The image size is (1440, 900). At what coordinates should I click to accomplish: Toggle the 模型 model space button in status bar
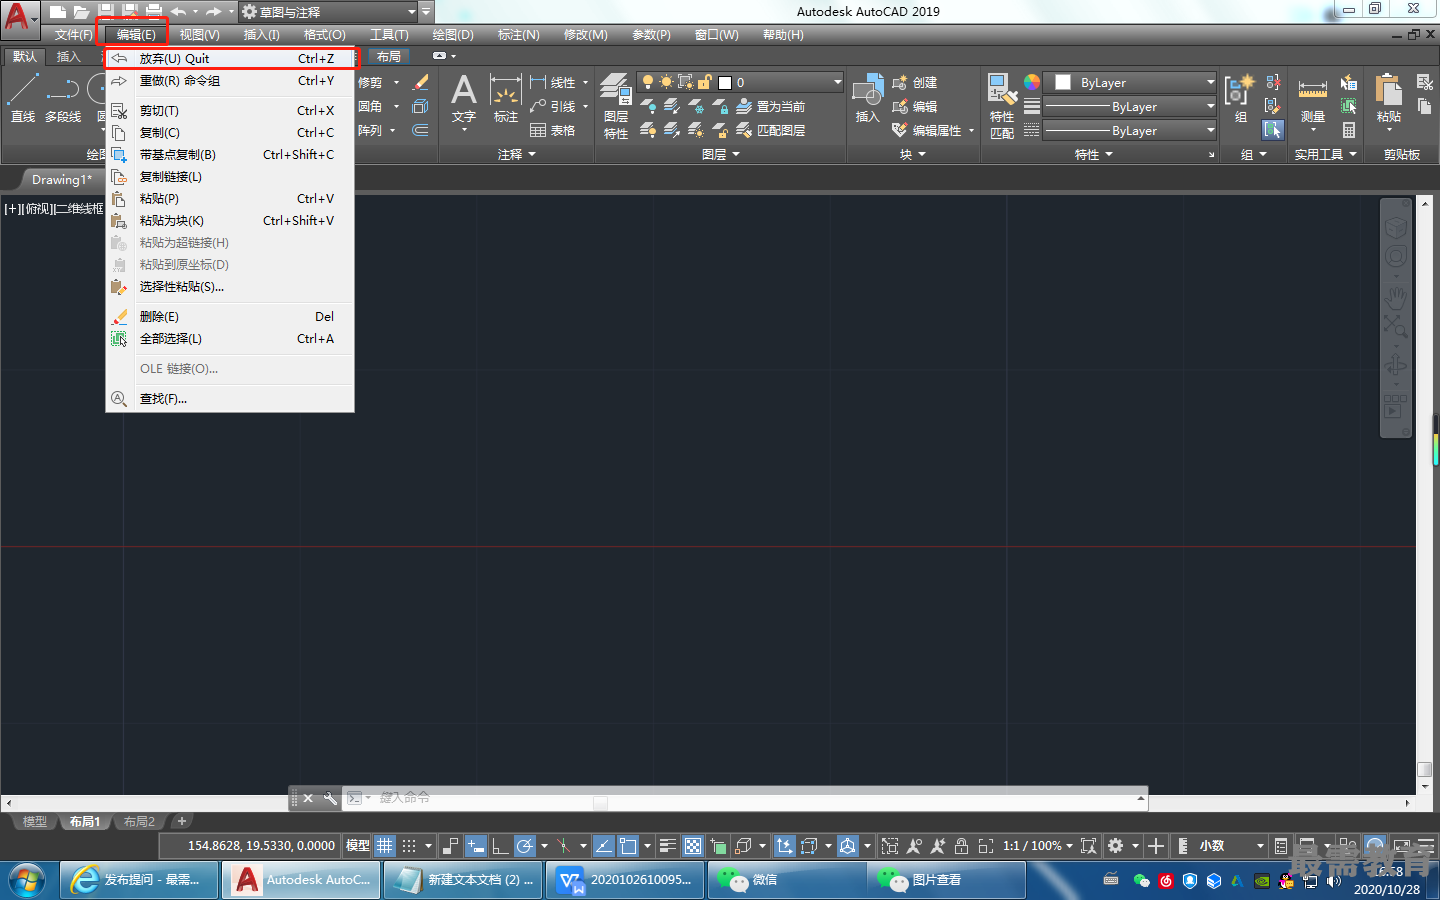357,846
